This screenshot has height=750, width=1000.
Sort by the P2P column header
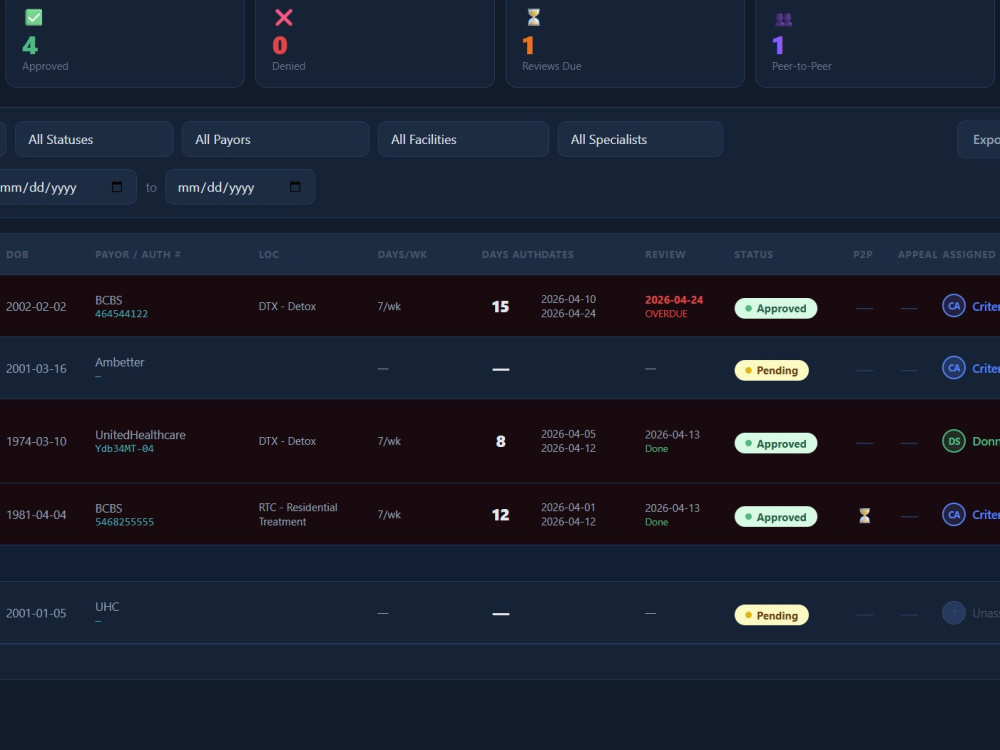863,254
